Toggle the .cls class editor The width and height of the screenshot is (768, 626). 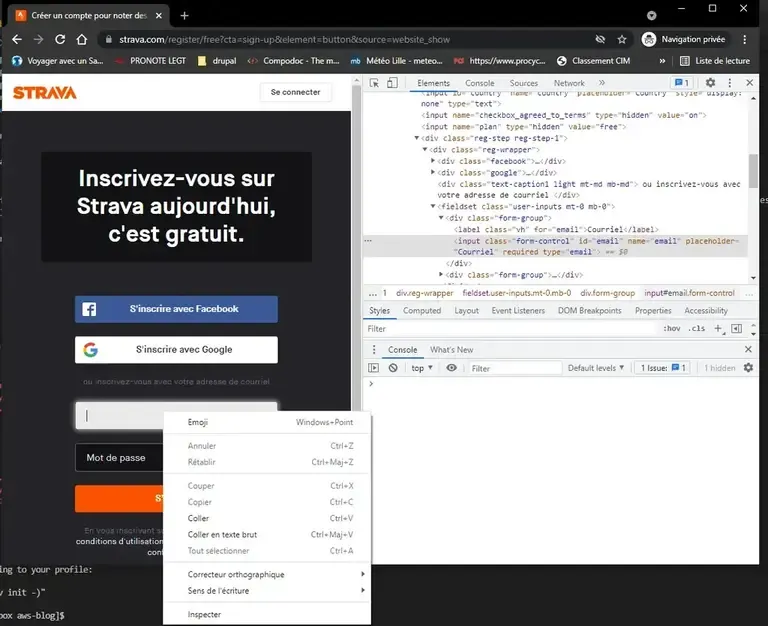pyautogui.click(x=696, y=329)
